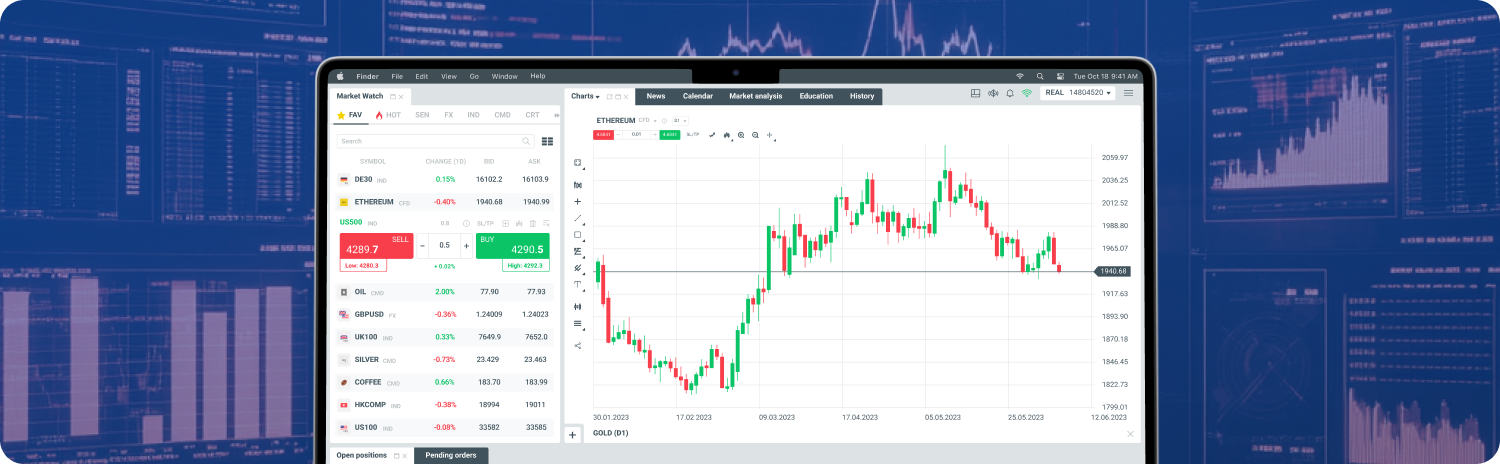Viewport: 1500px width, 464px height.
Task: Select the trend line drawing tool
Action: pyautogui.click(x=577, y=218)
